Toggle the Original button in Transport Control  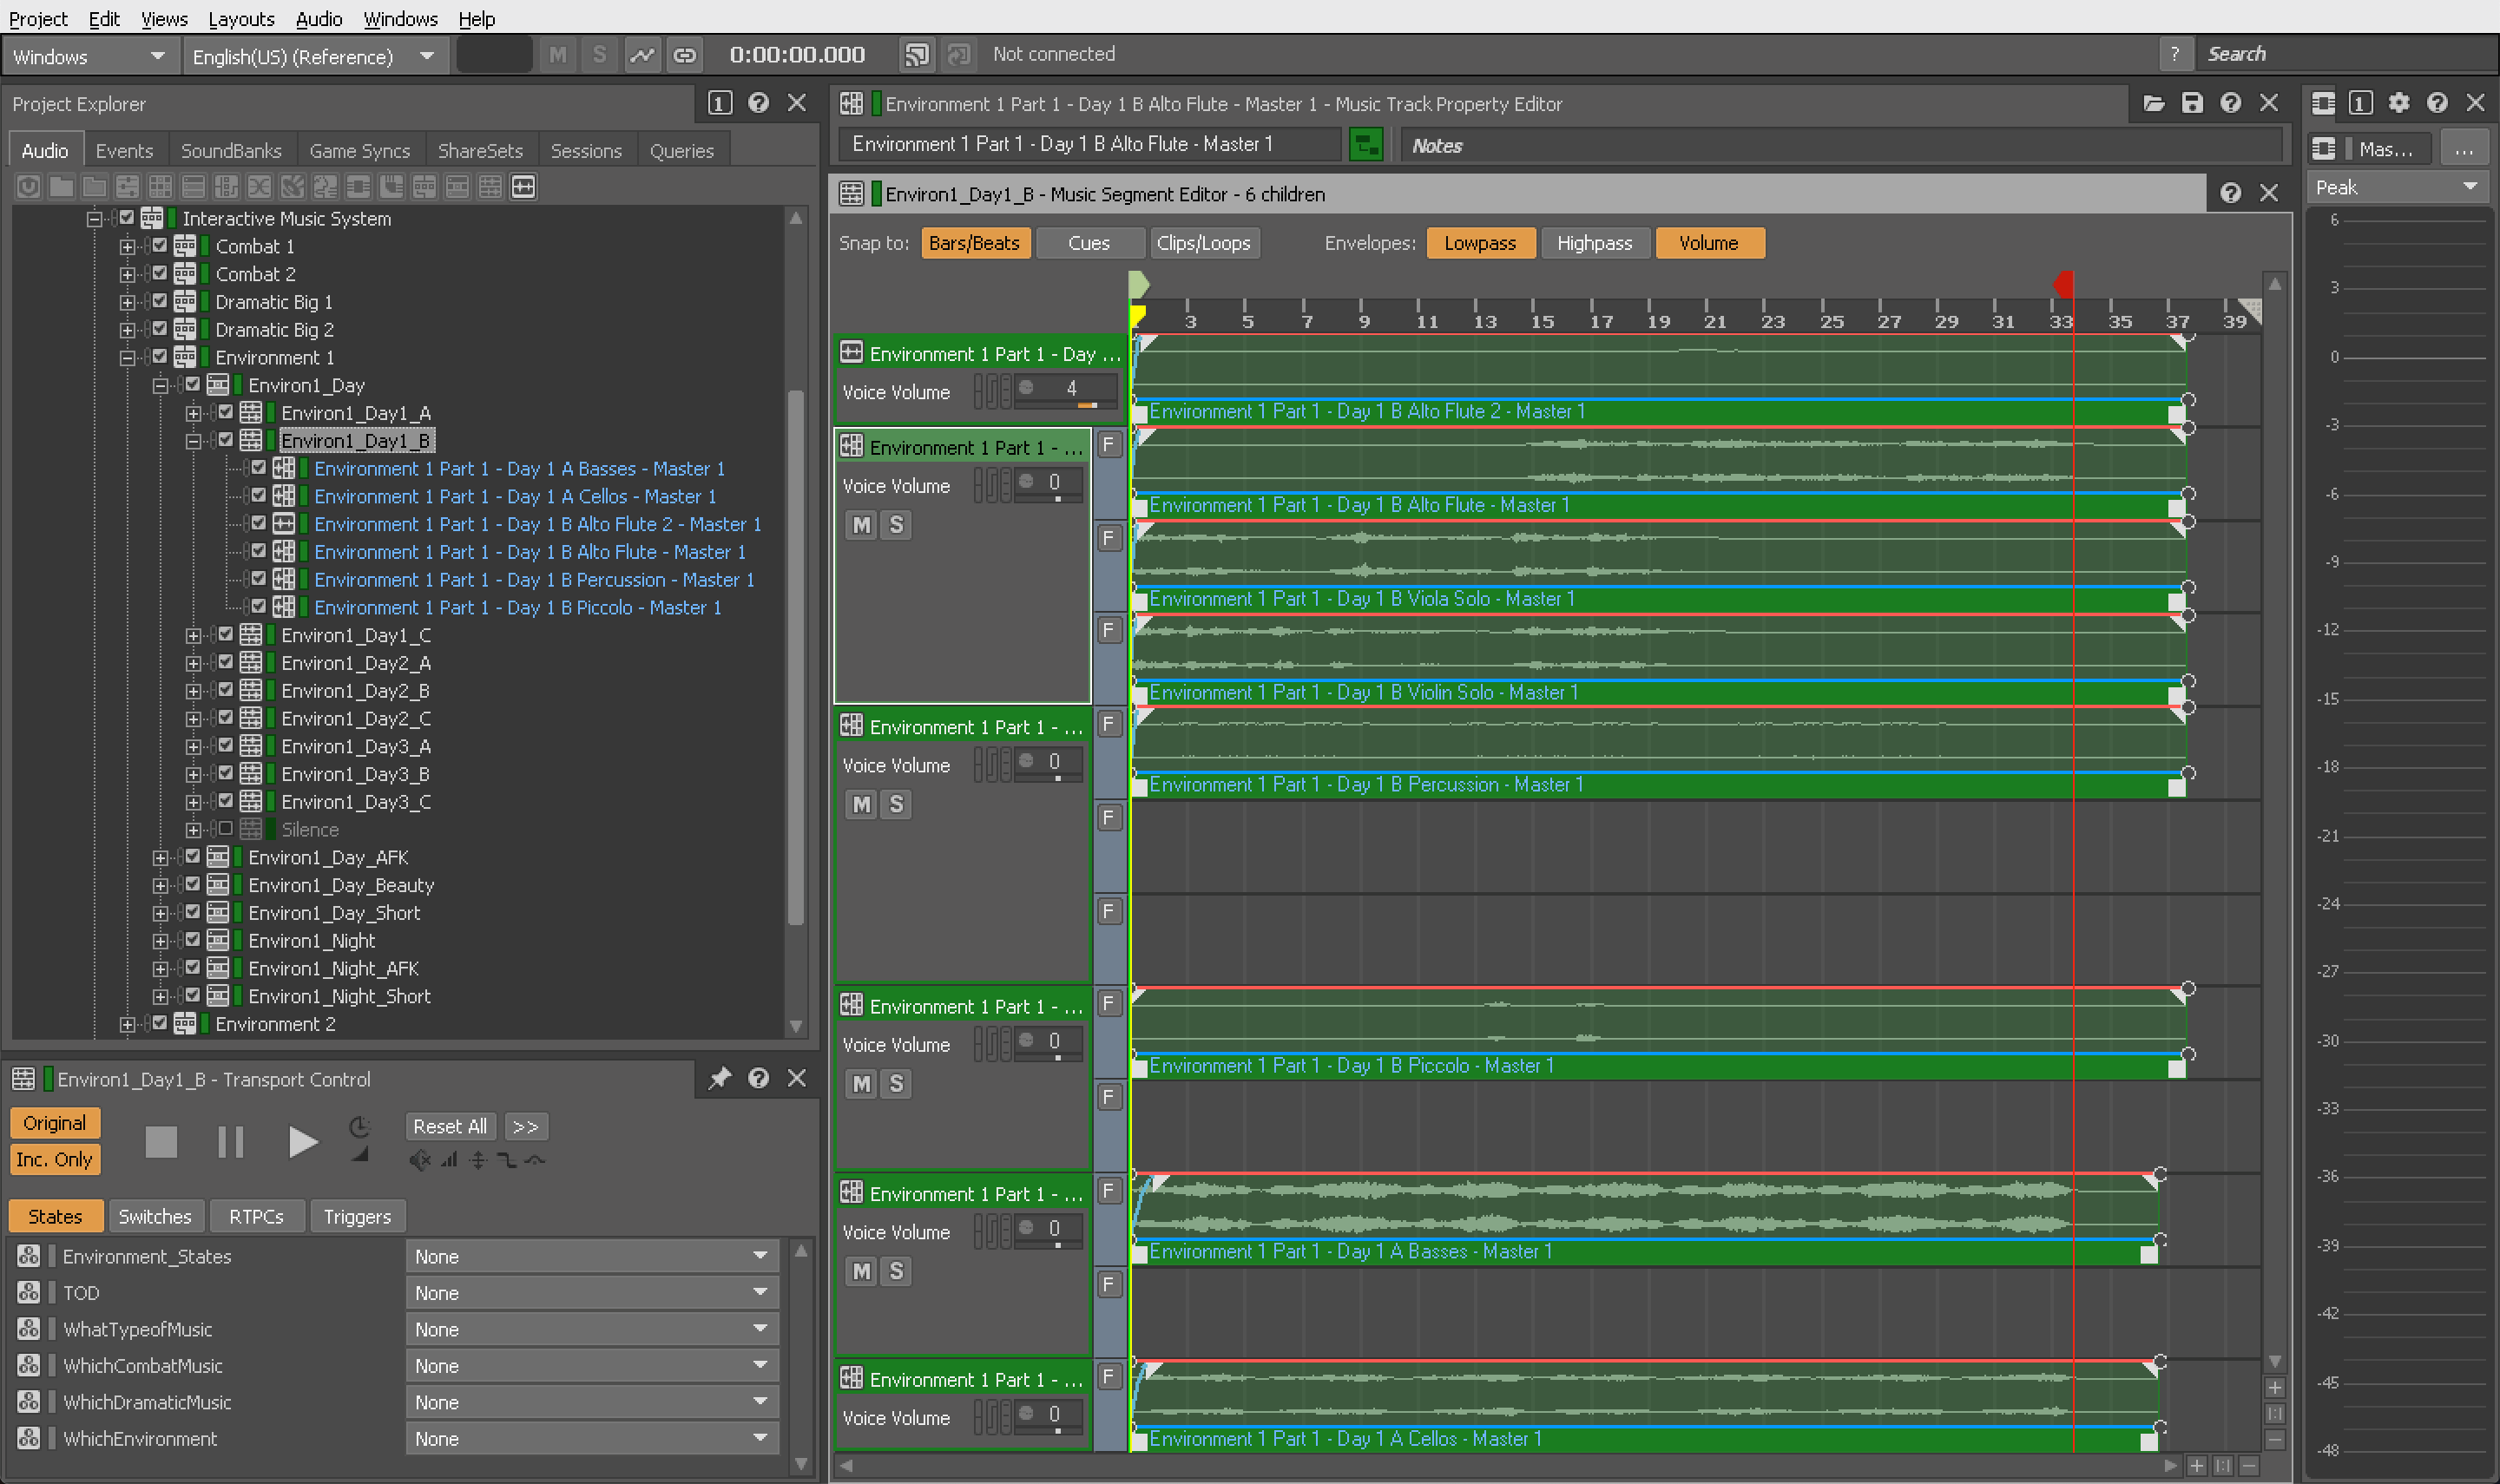pyautogui.click(x=55, y=1123)
